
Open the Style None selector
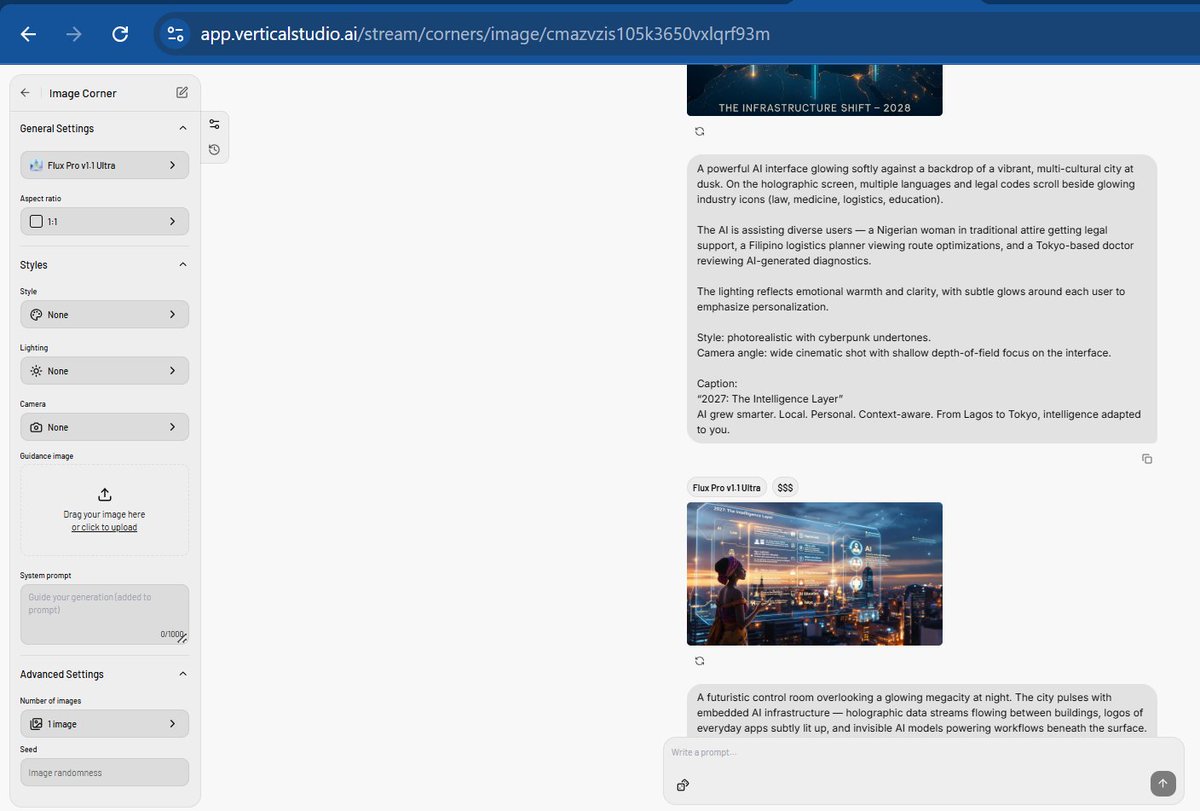pyautogui.click(x=104, y=314)
